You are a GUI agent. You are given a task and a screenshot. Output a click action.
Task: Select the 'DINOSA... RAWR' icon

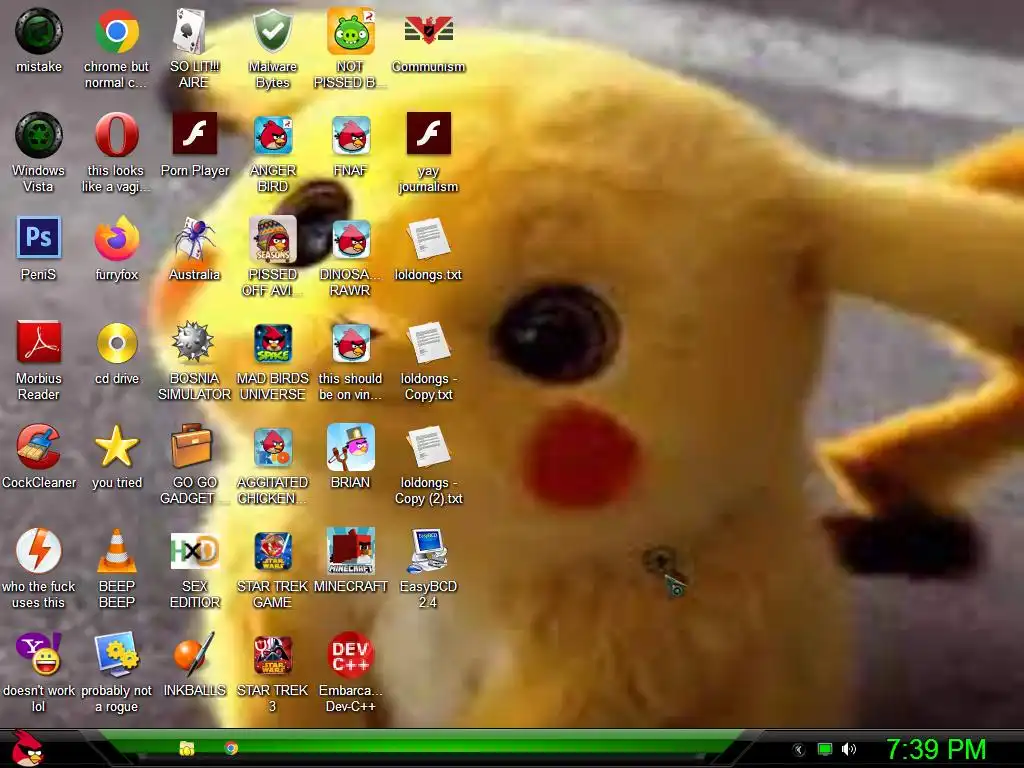(350, 239)
